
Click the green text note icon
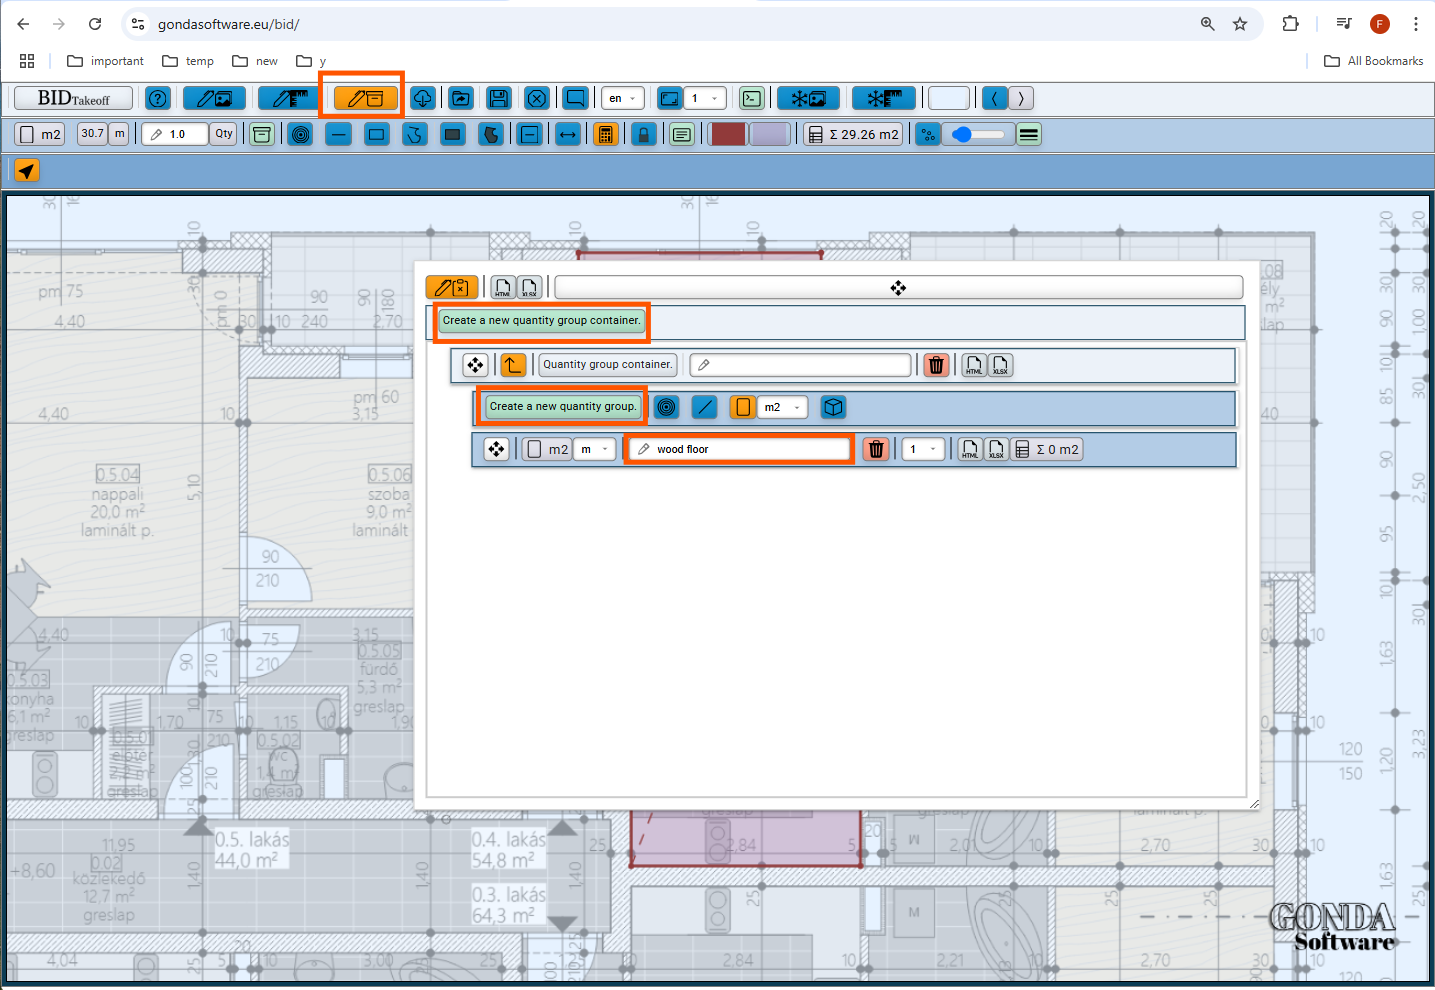(x=682, y=134)
